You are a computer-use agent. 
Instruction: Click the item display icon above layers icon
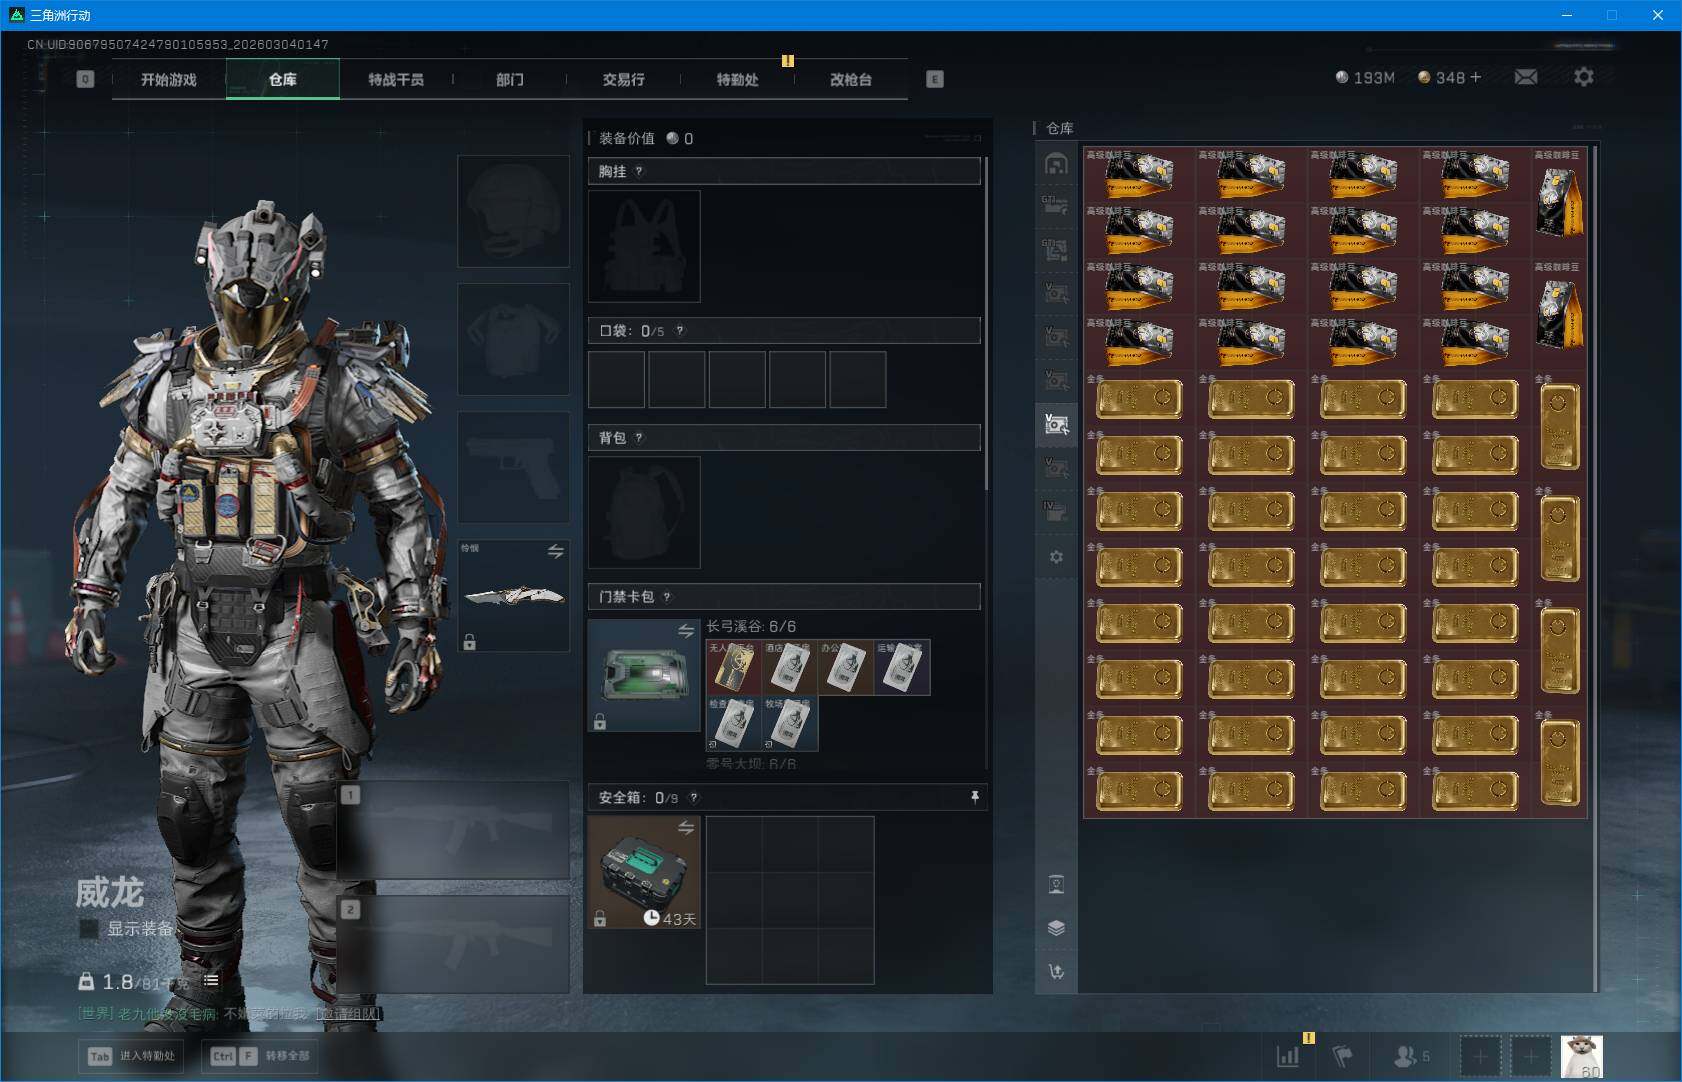tap(1056, 884)
